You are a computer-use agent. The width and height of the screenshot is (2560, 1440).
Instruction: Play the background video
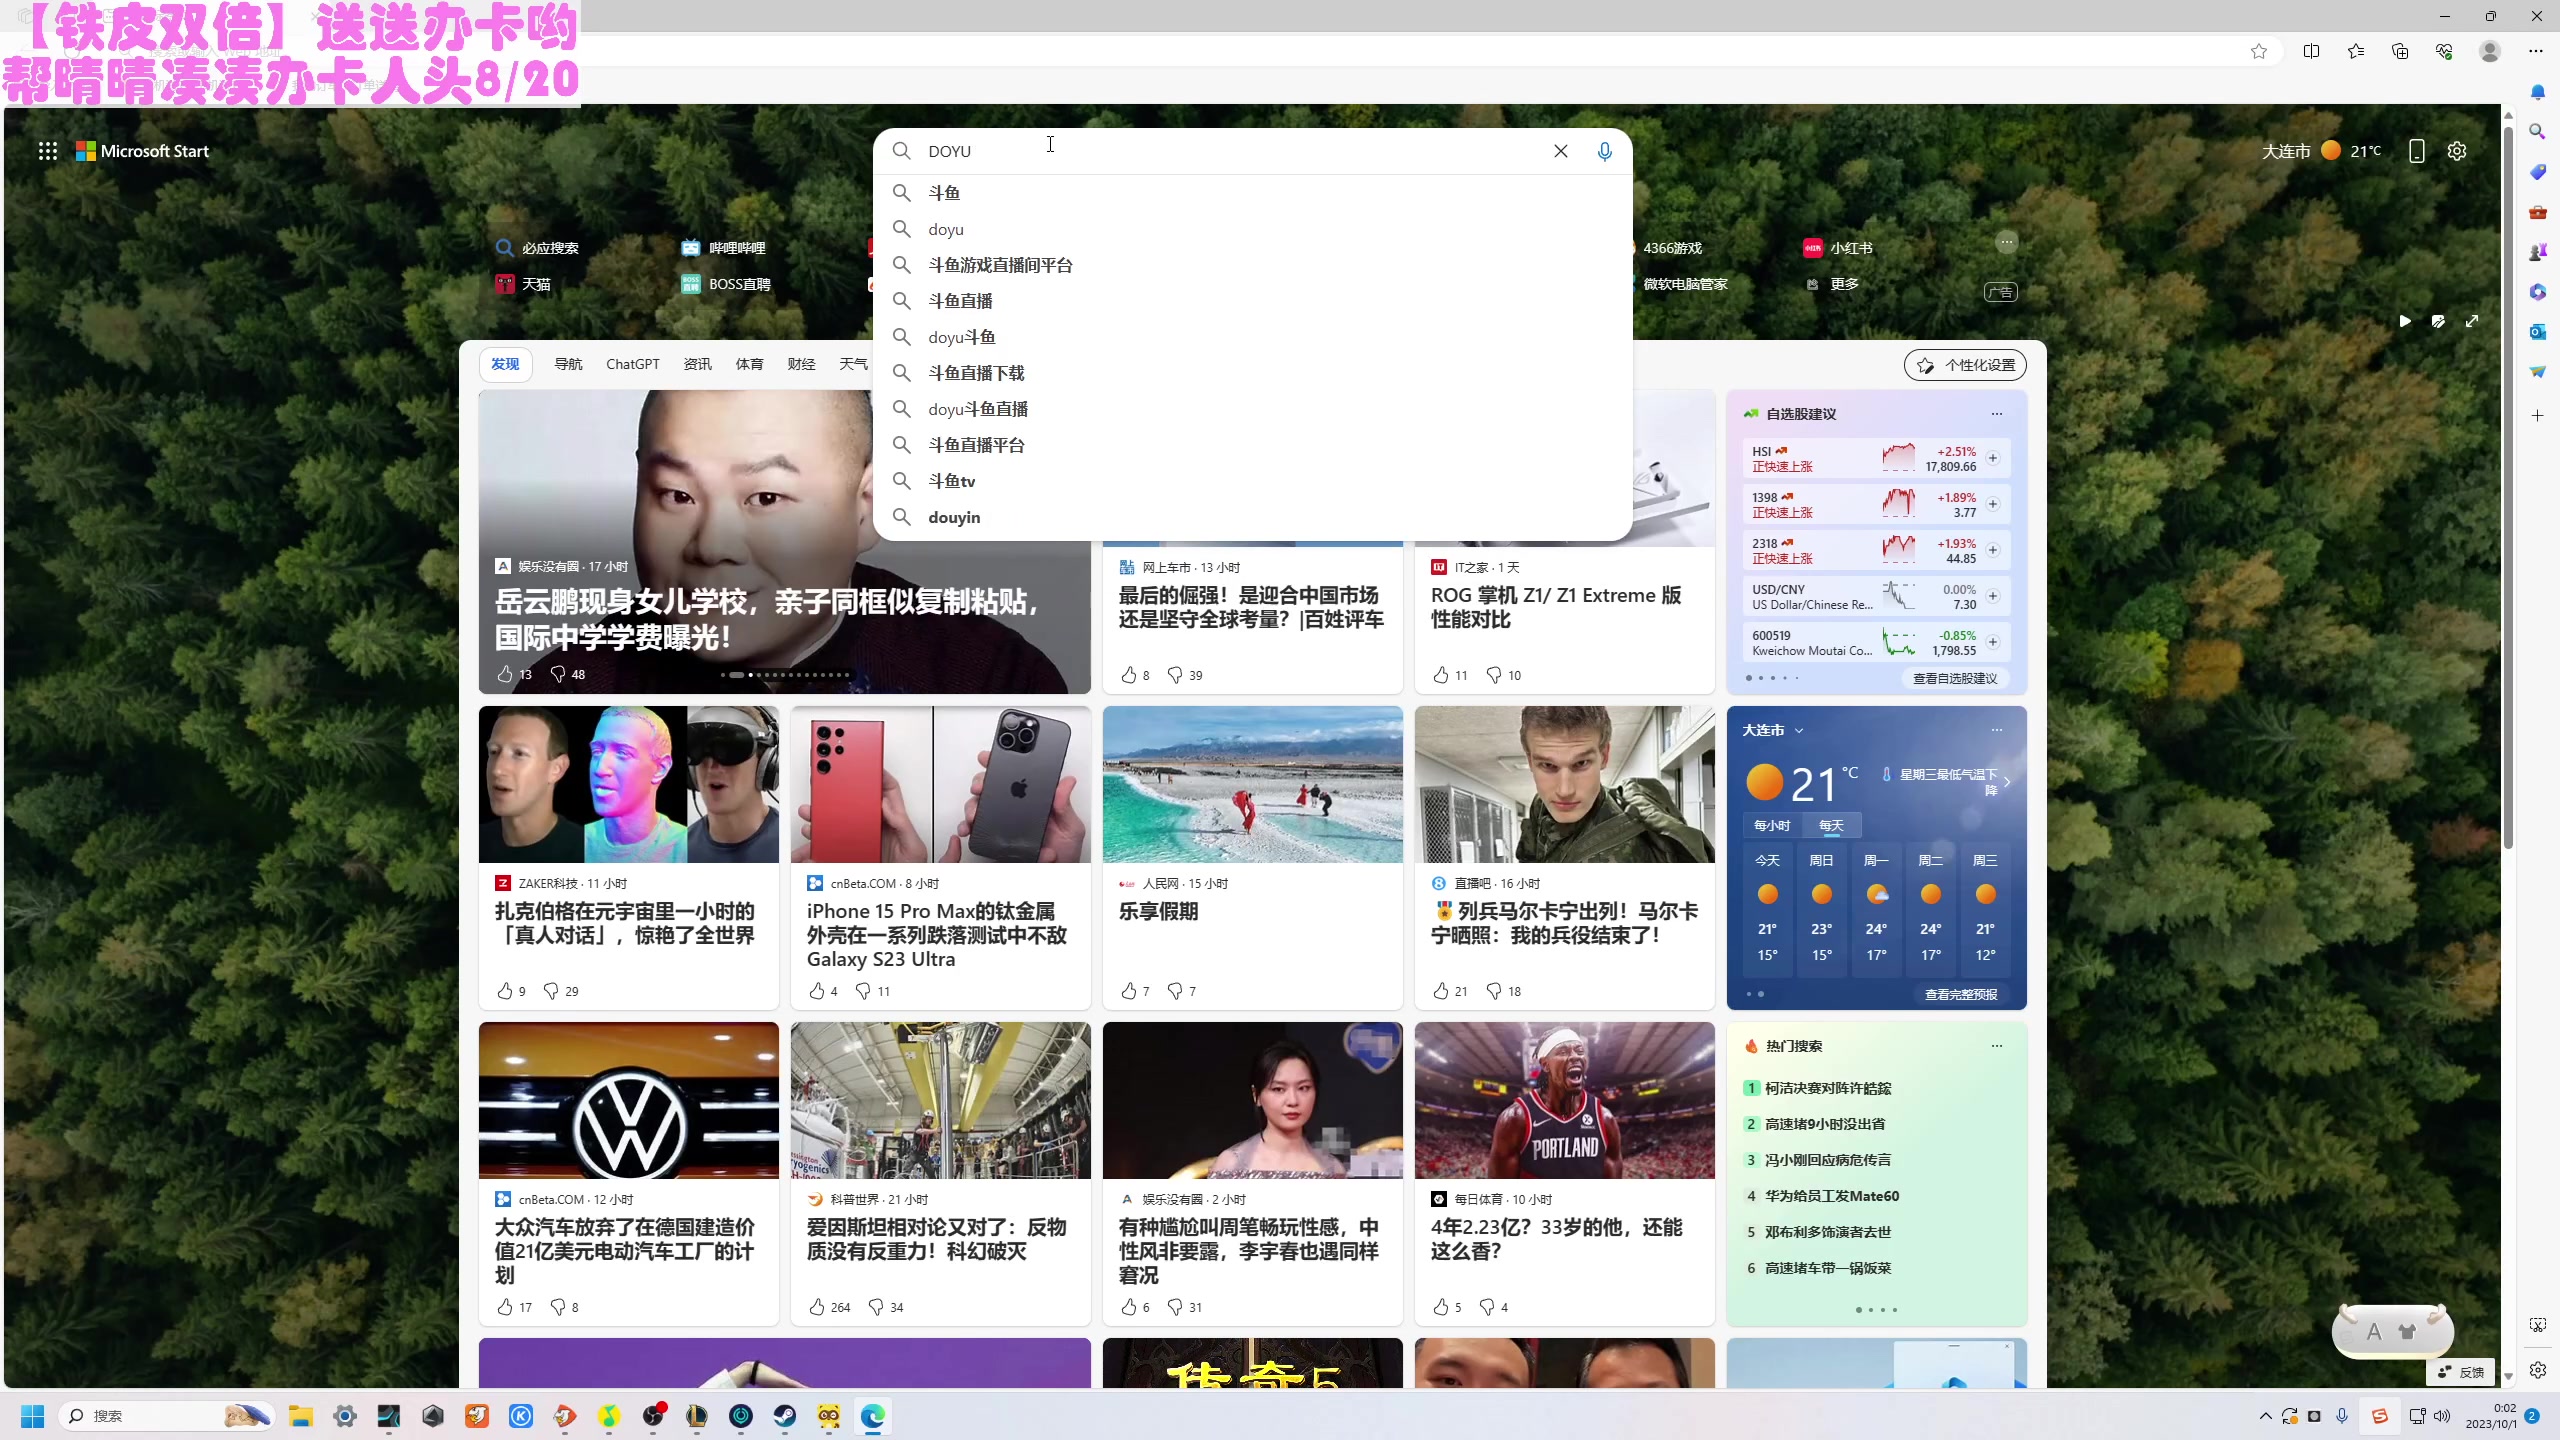(2405, 321)
